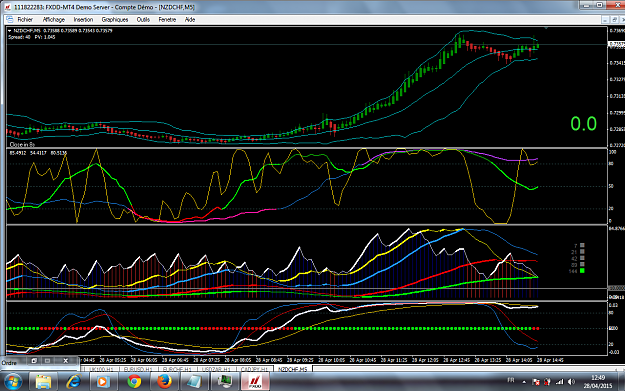The image size is (625, 391).
Task: Maximize the minimized Ordre window
Action: click(x=47, y=361)
